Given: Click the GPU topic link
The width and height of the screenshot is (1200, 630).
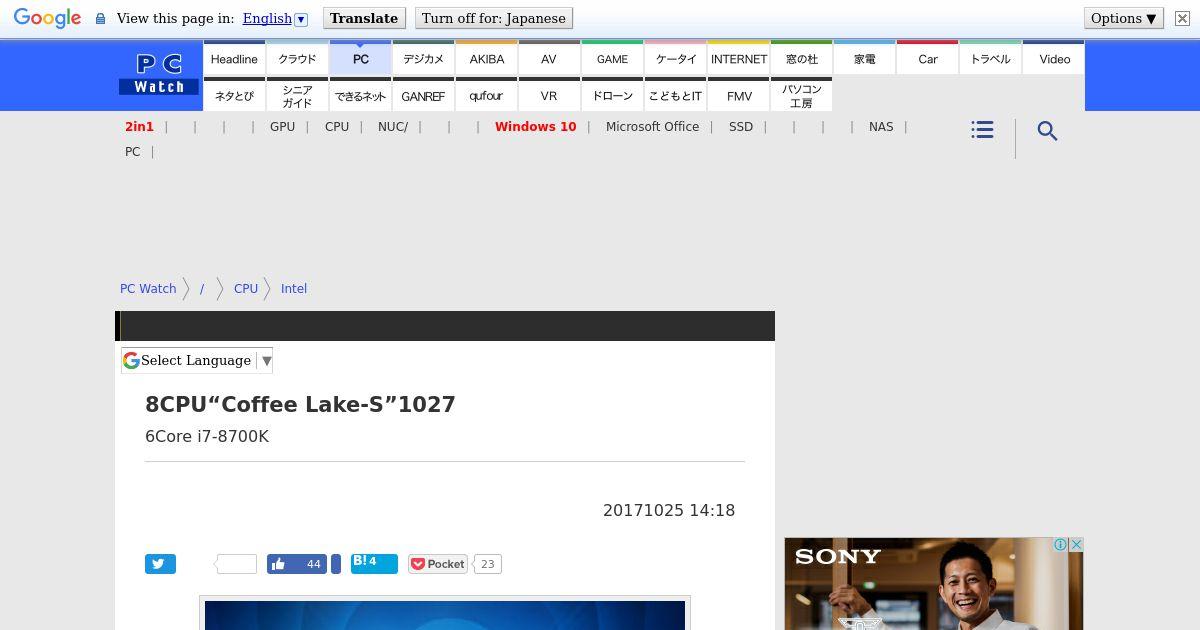Looking at the screenshot, I should click(282, 127).
